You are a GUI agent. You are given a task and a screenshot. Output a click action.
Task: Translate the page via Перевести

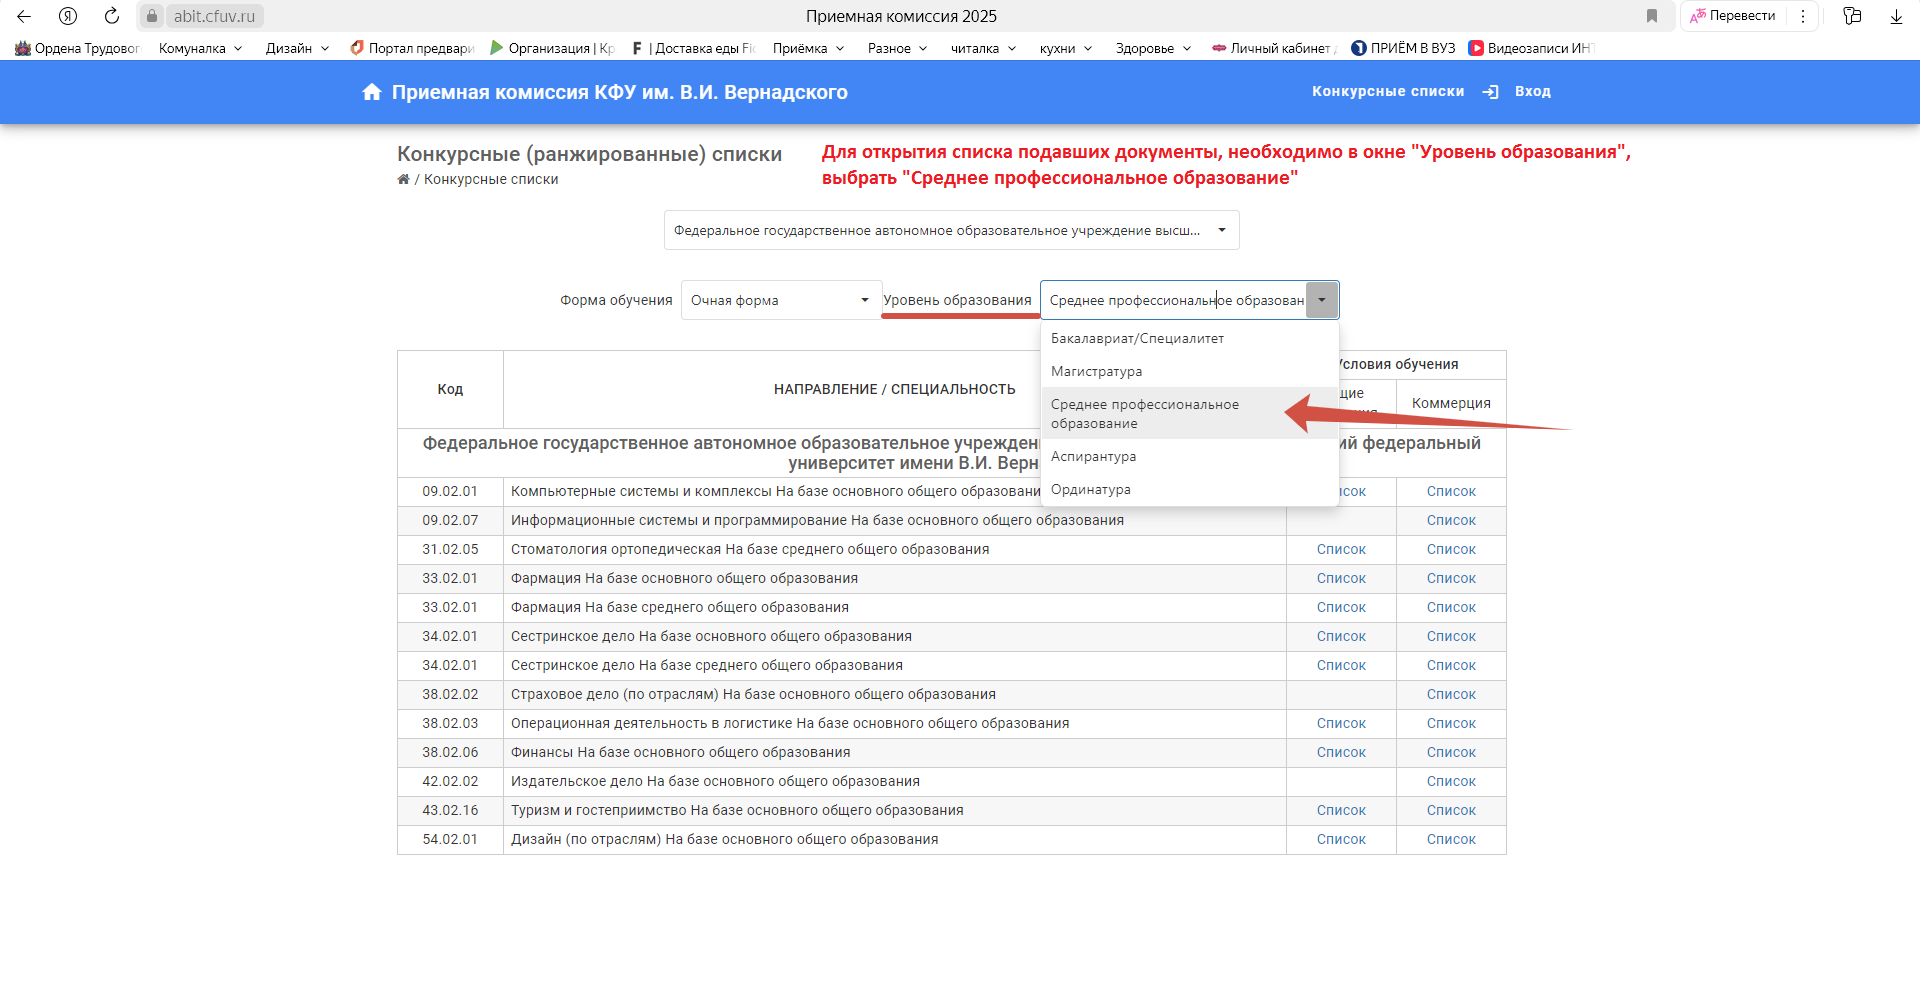click(1732, 16)
